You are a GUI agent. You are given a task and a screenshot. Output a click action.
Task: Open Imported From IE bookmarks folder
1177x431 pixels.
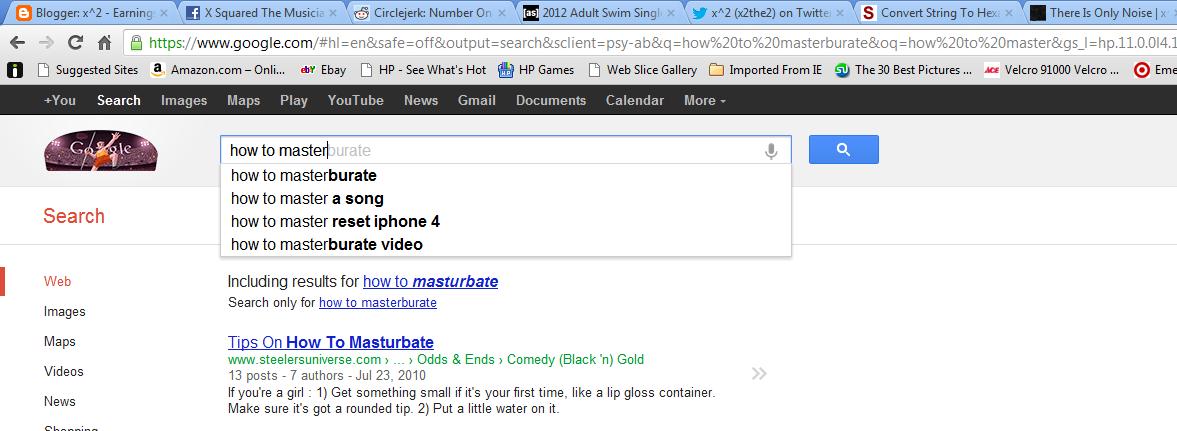[x=765, y=70]
